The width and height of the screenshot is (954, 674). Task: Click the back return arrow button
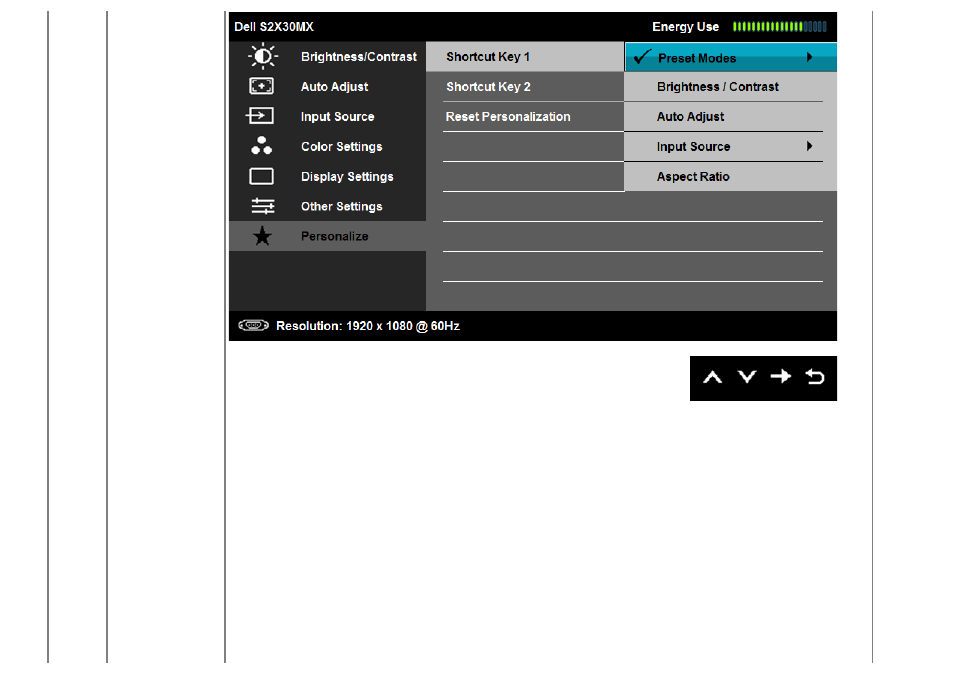coord(815,377)
